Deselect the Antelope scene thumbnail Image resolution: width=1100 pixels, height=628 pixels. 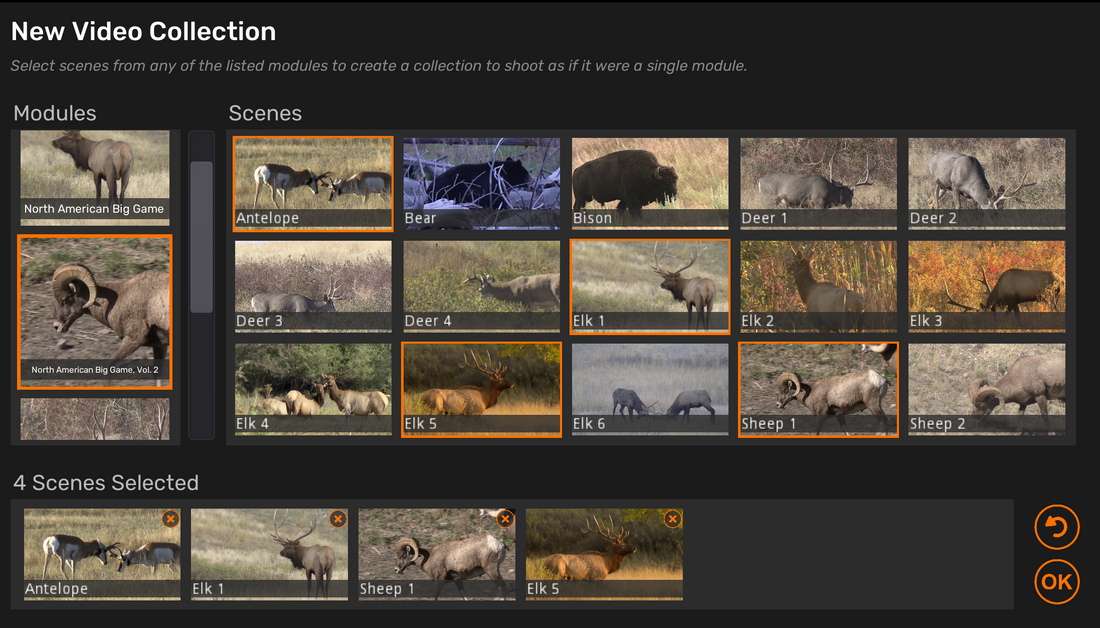click(313, 184)
